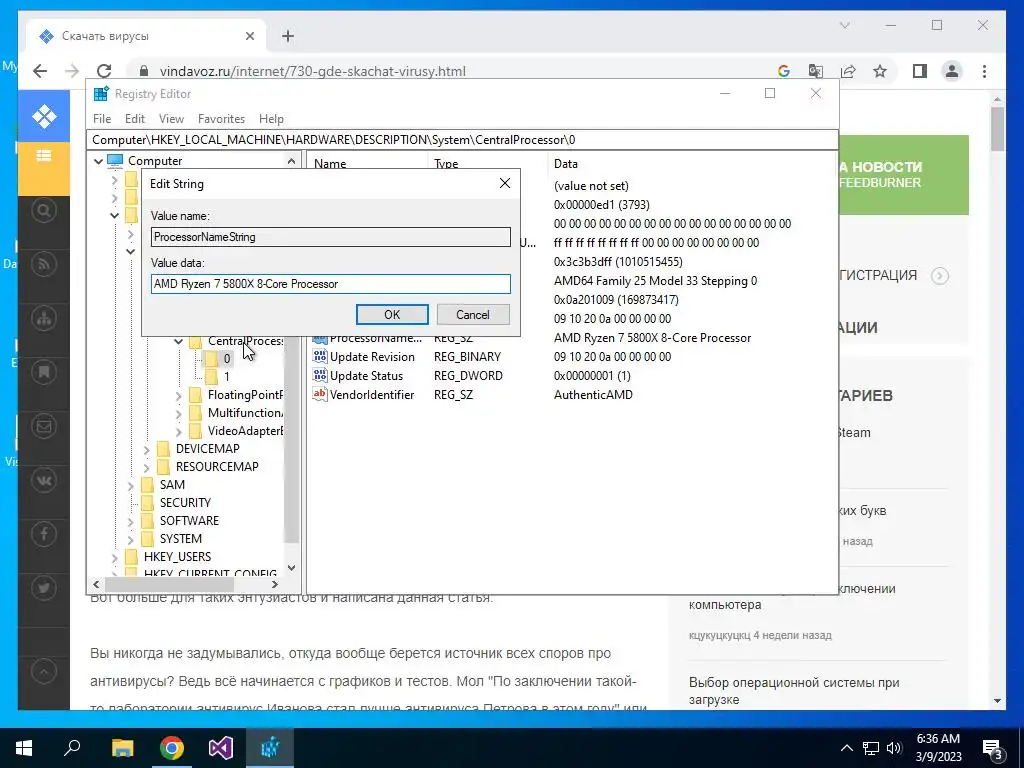This screenshot has height=768, width=1024.
Task: Expand the VideoAdapterBusses tree node
Action: 178,431
